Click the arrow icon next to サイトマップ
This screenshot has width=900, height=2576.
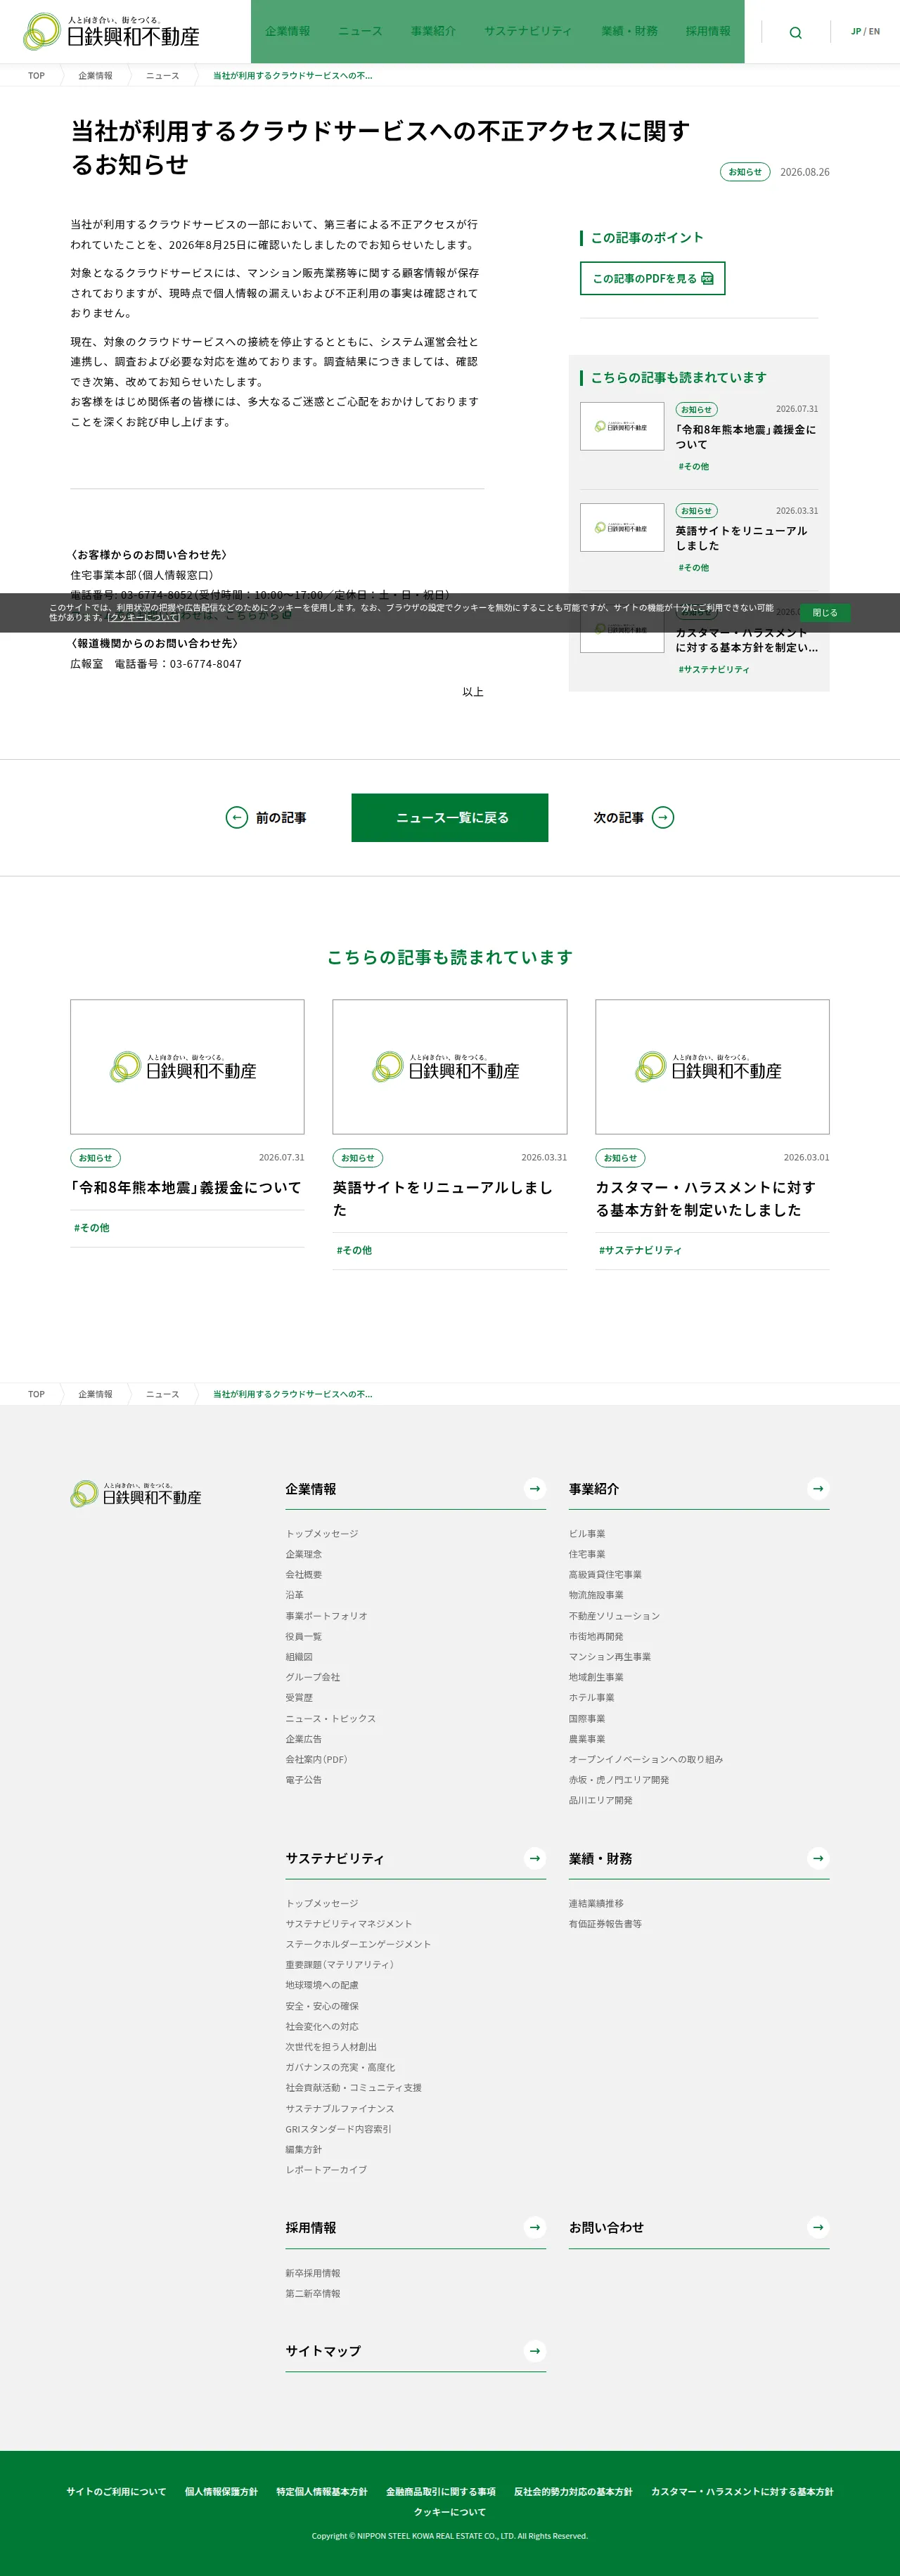pos(535,2351)
